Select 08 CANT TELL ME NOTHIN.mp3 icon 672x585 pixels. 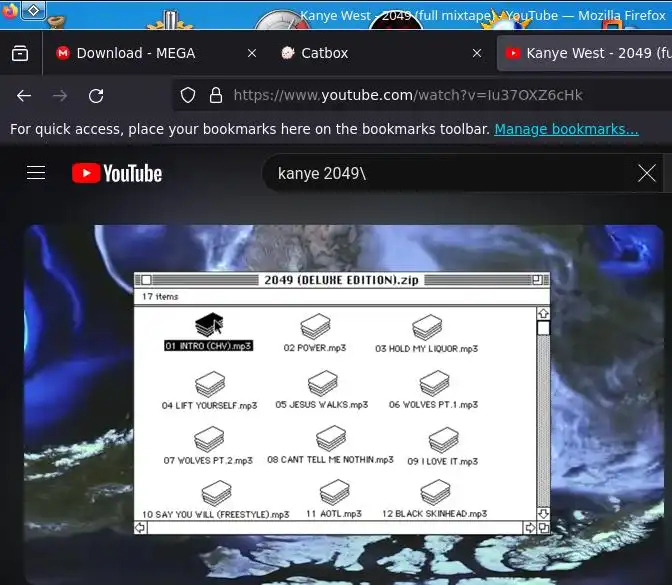331,438
